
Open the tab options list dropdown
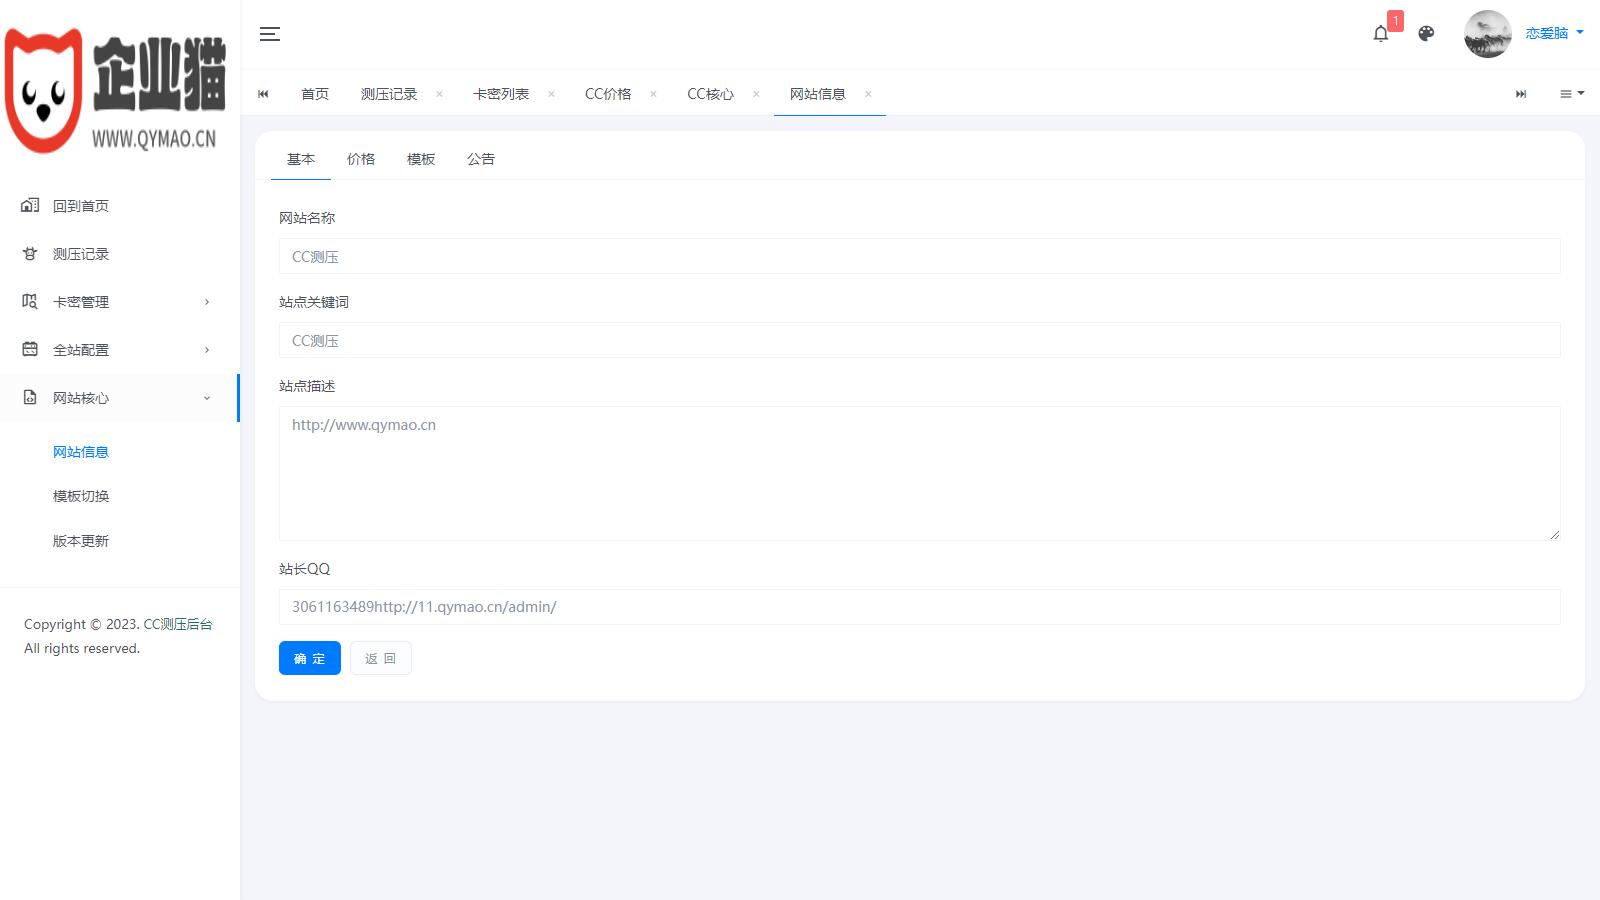click(x=1571, y=94)
